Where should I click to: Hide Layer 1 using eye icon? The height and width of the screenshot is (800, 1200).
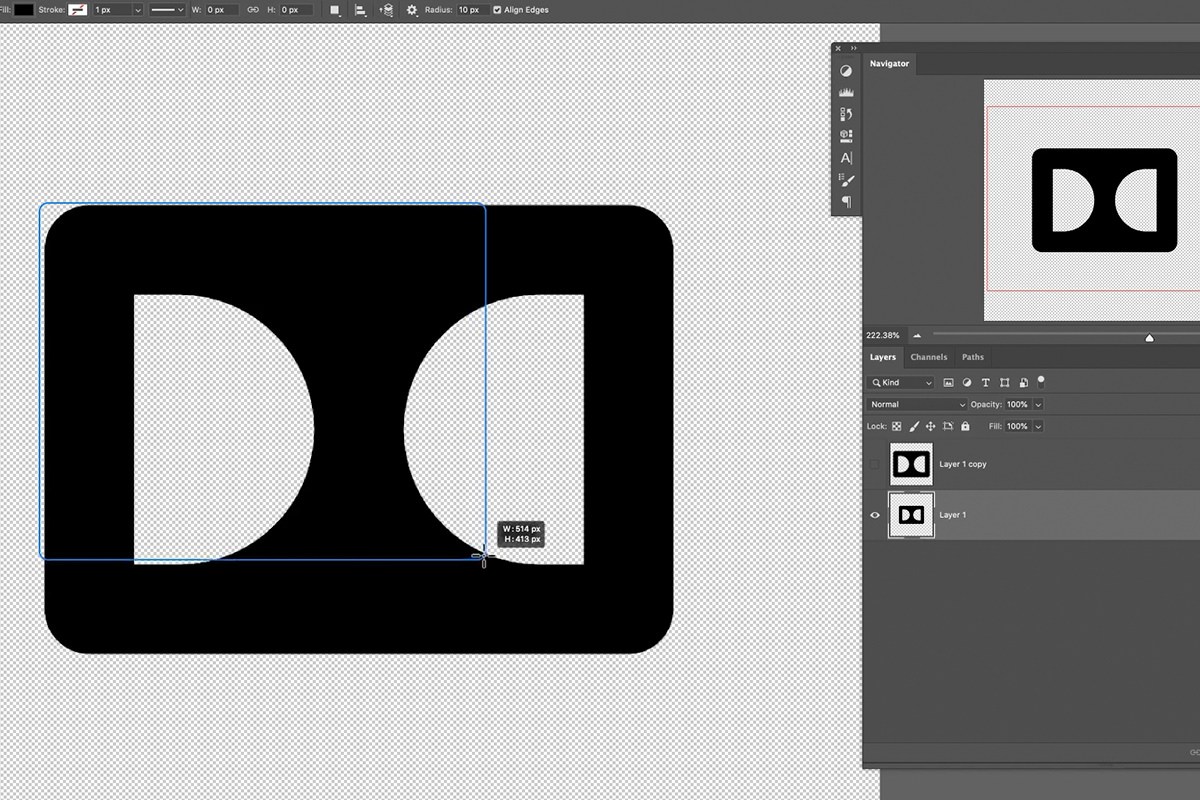(875, 515)
